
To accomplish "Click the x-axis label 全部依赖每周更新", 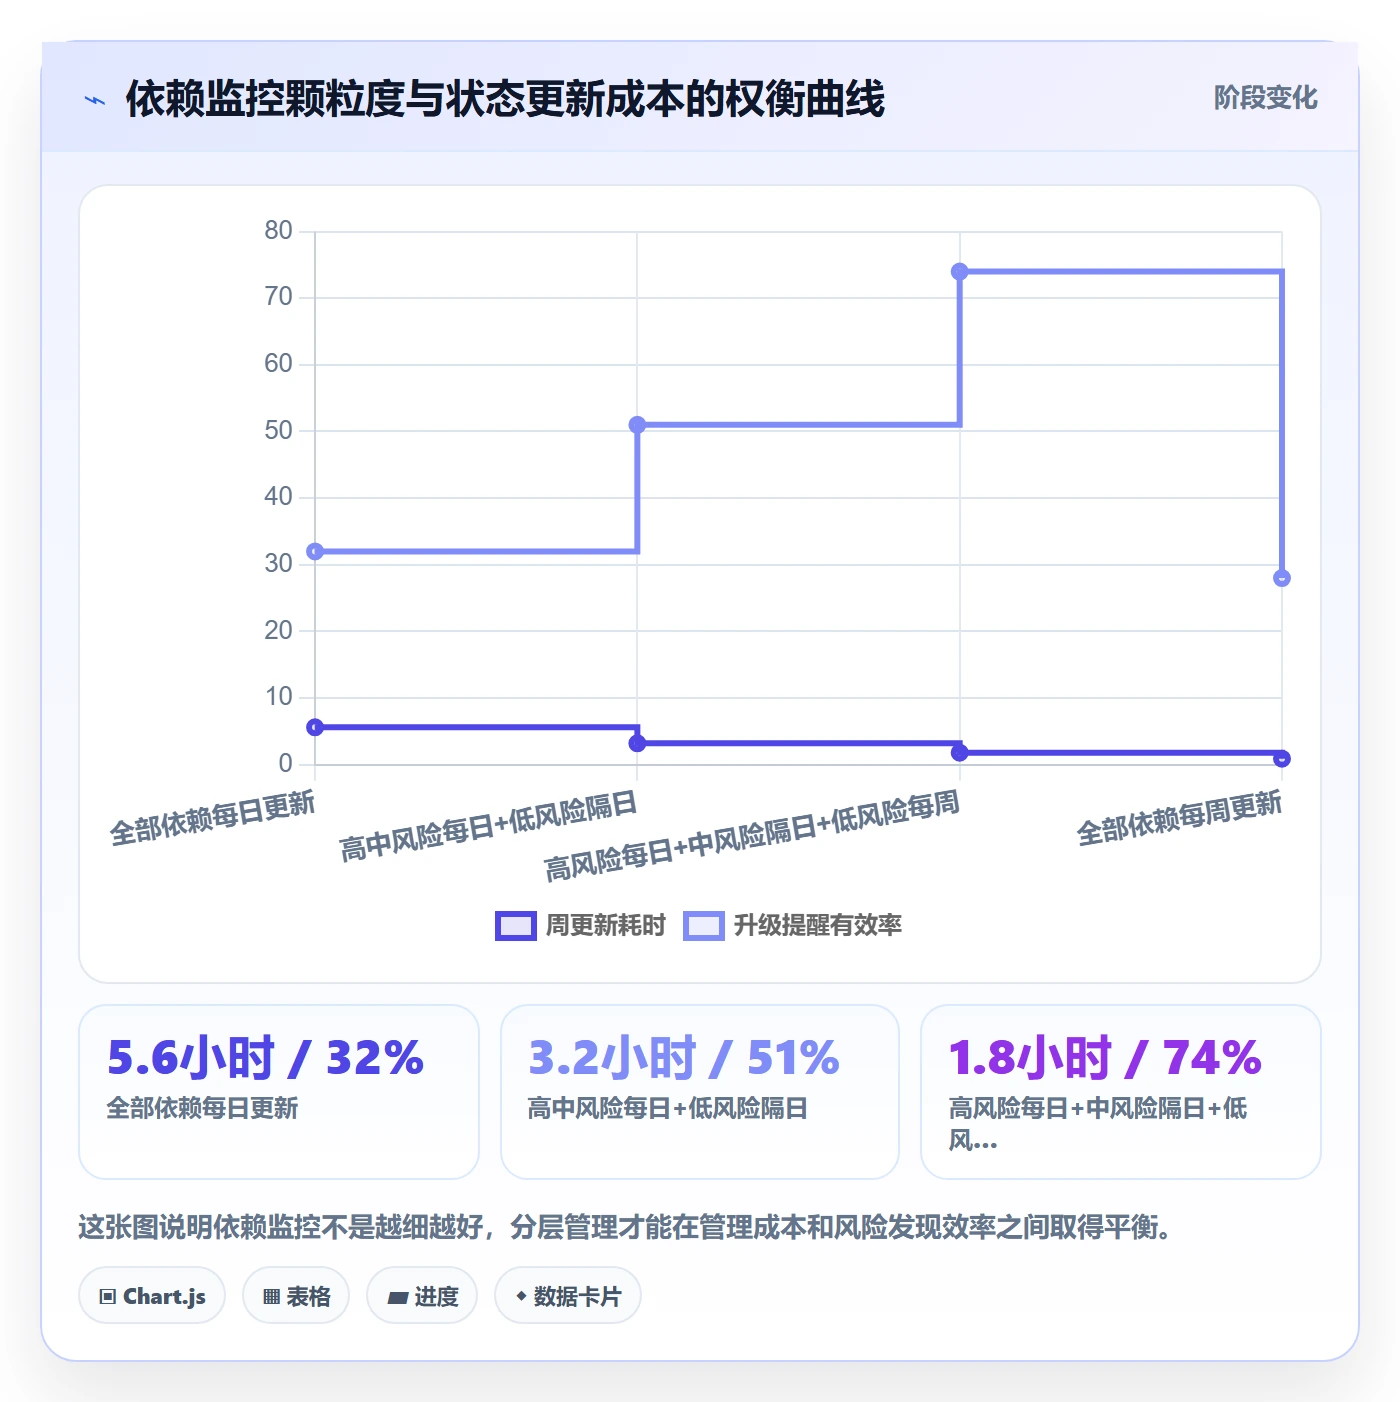I will (1180, 818).
